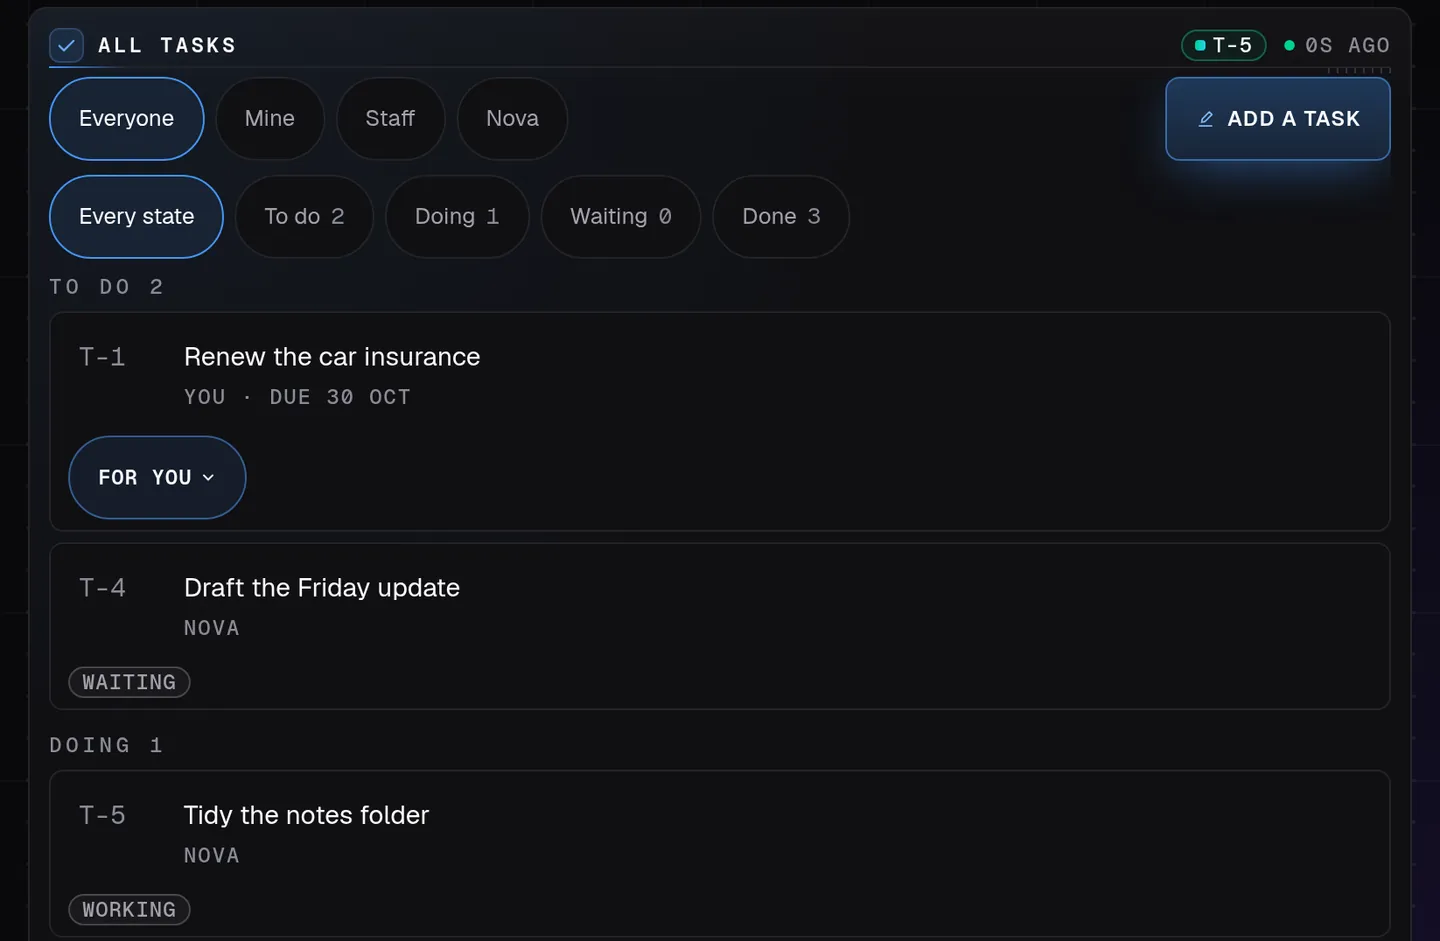Screen dimensions: 1440x941
Task: Click the ALL TASKS heading
Action: (167, 45)
